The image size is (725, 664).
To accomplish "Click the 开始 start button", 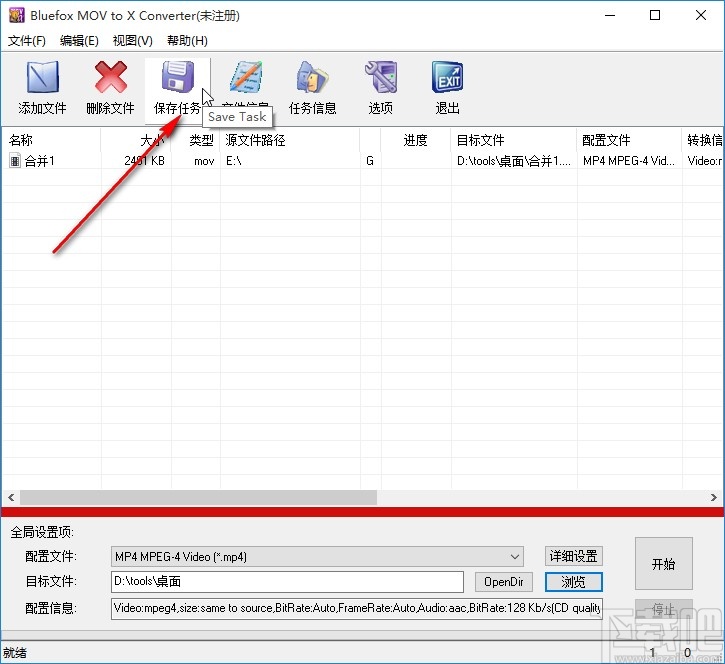I will pos(664,564).
